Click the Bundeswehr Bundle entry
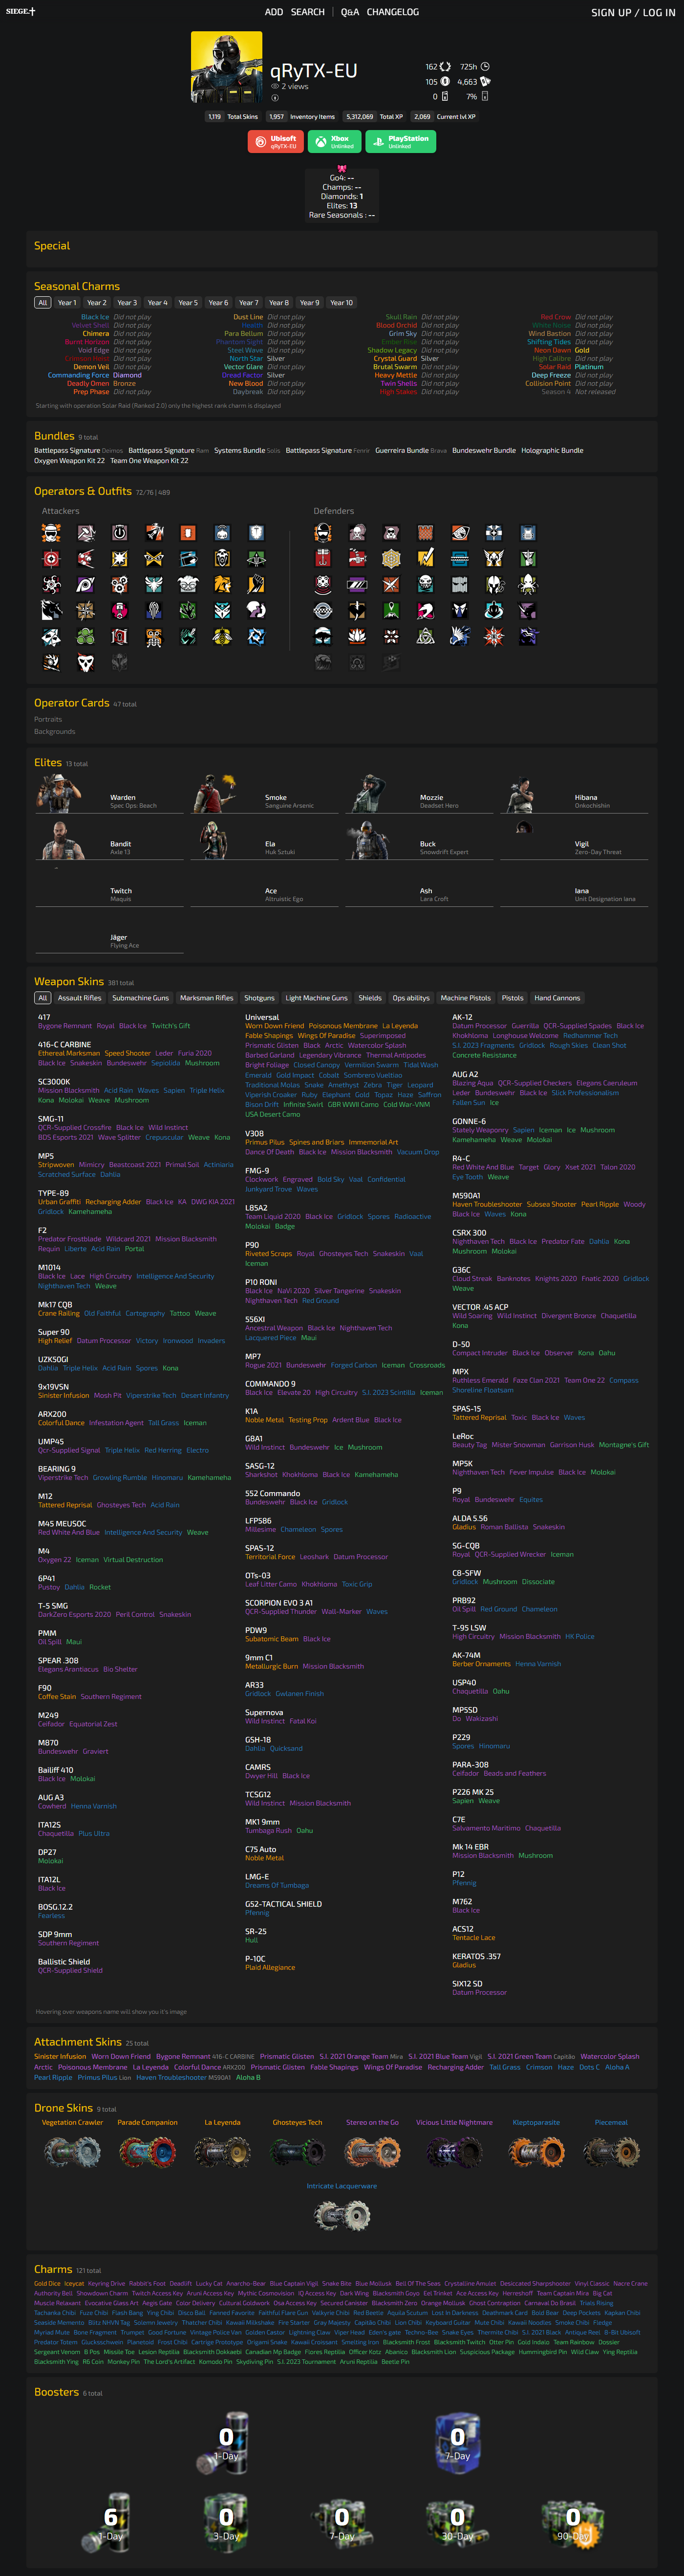684x2576 pixels. click(484, 451)
